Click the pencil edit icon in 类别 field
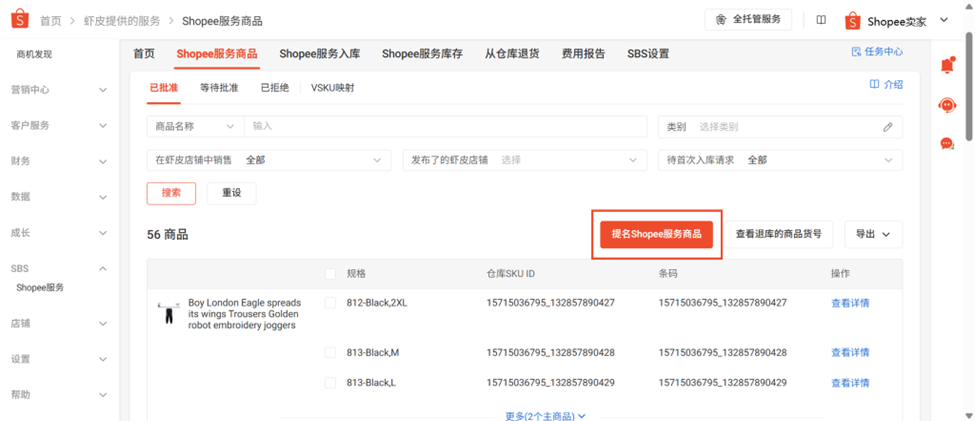 coord(887,127)
